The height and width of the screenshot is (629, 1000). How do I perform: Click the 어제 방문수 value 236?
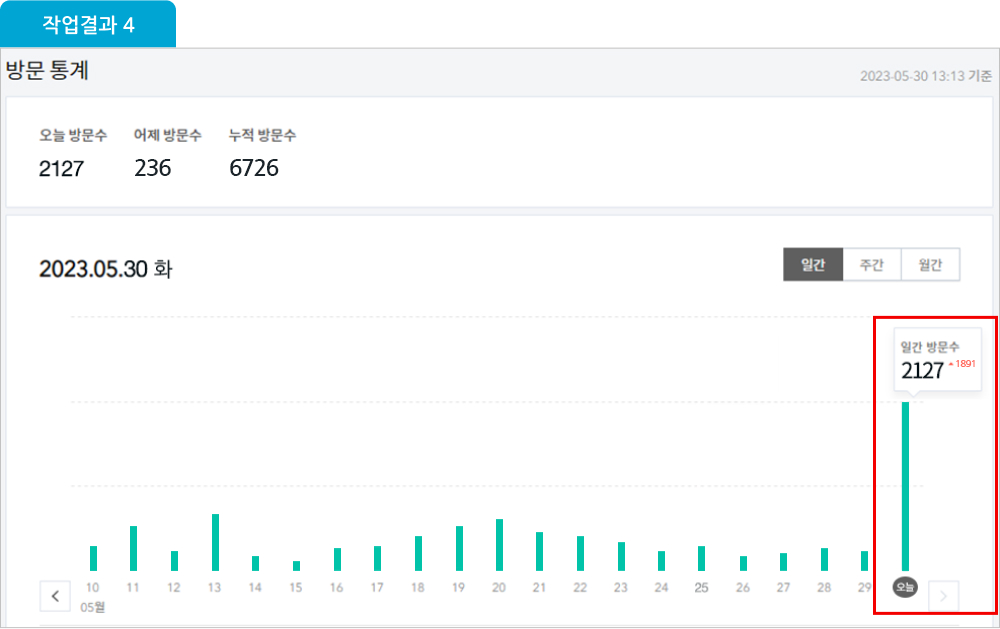[153, 168]
